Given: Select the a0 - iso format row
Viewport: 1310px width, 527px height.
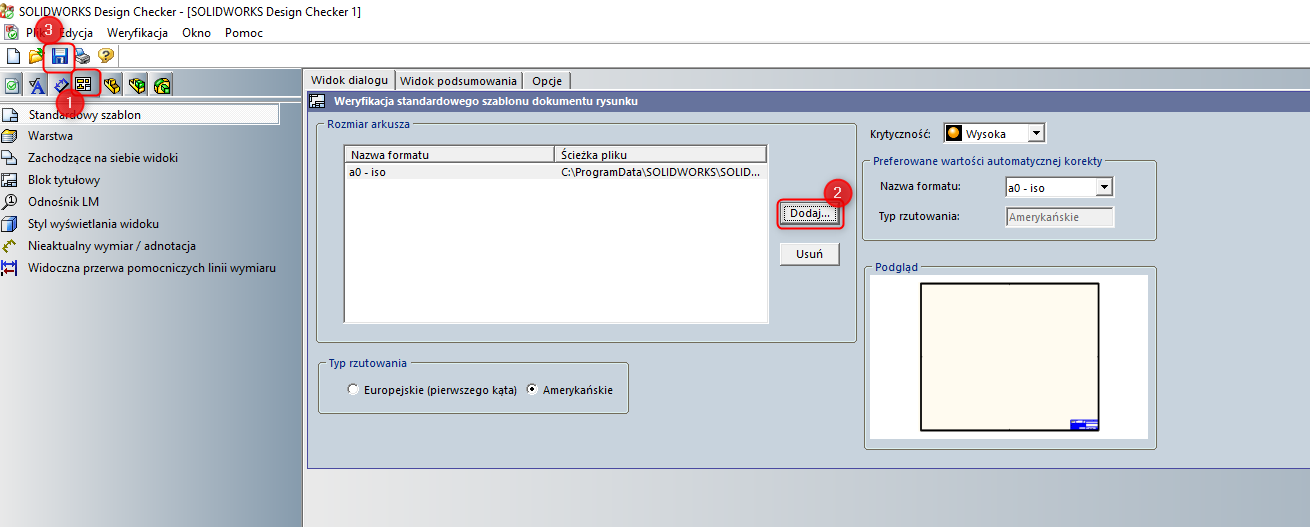Looking at the screenshot, I should point(556,172).
